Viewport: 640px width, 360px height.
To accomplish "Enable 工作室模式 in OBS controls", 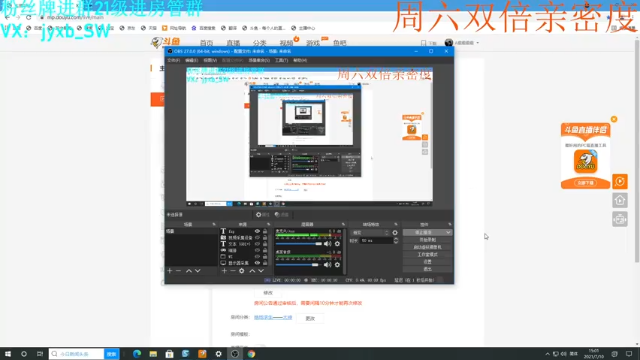I will click(427, 254).
